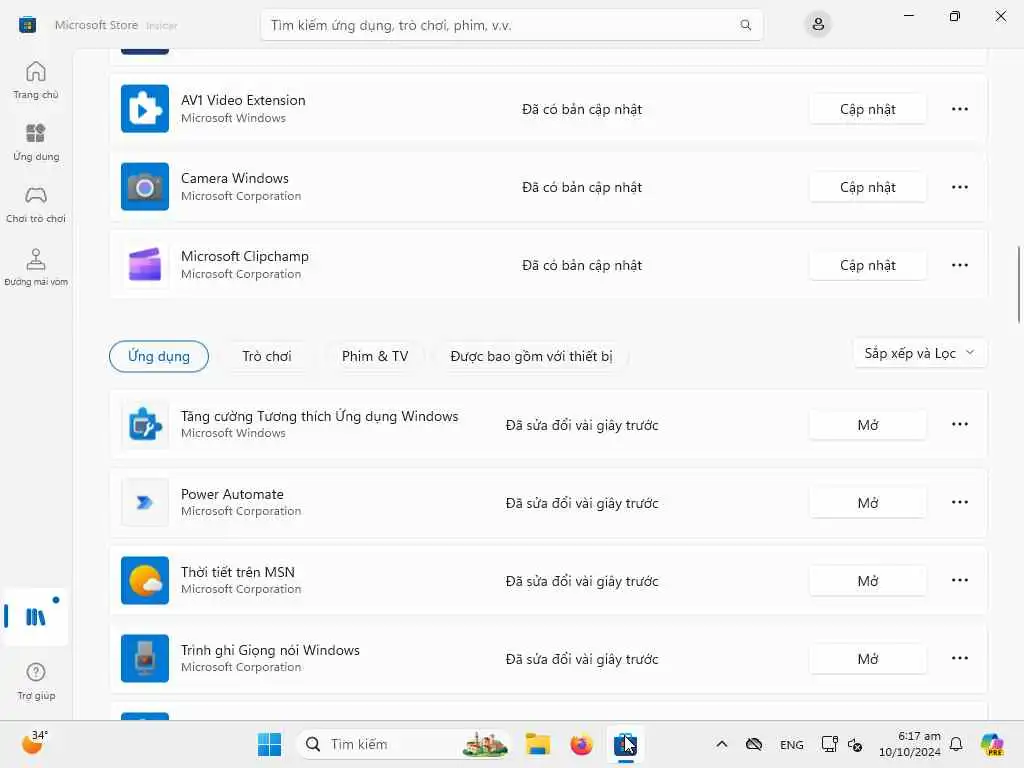The height and width of the screenshot is (768, 1024).
Task: Open more options for Microsoft Clipchamp
Action: point(959,265)
